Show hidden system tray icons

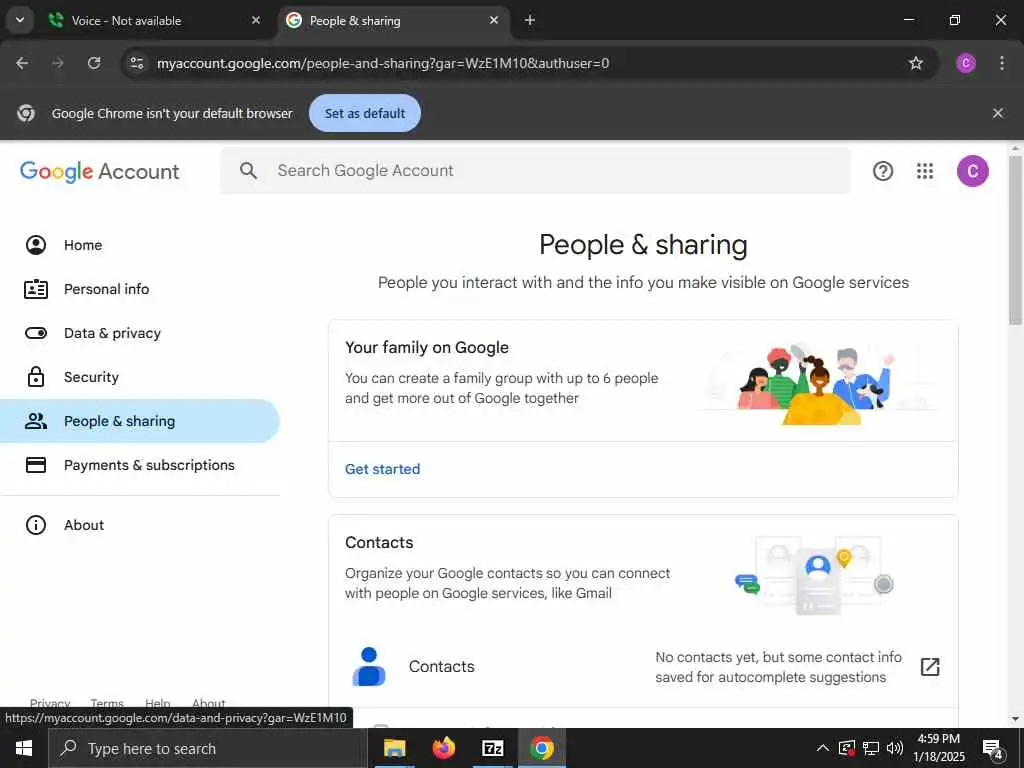[823, 748]
